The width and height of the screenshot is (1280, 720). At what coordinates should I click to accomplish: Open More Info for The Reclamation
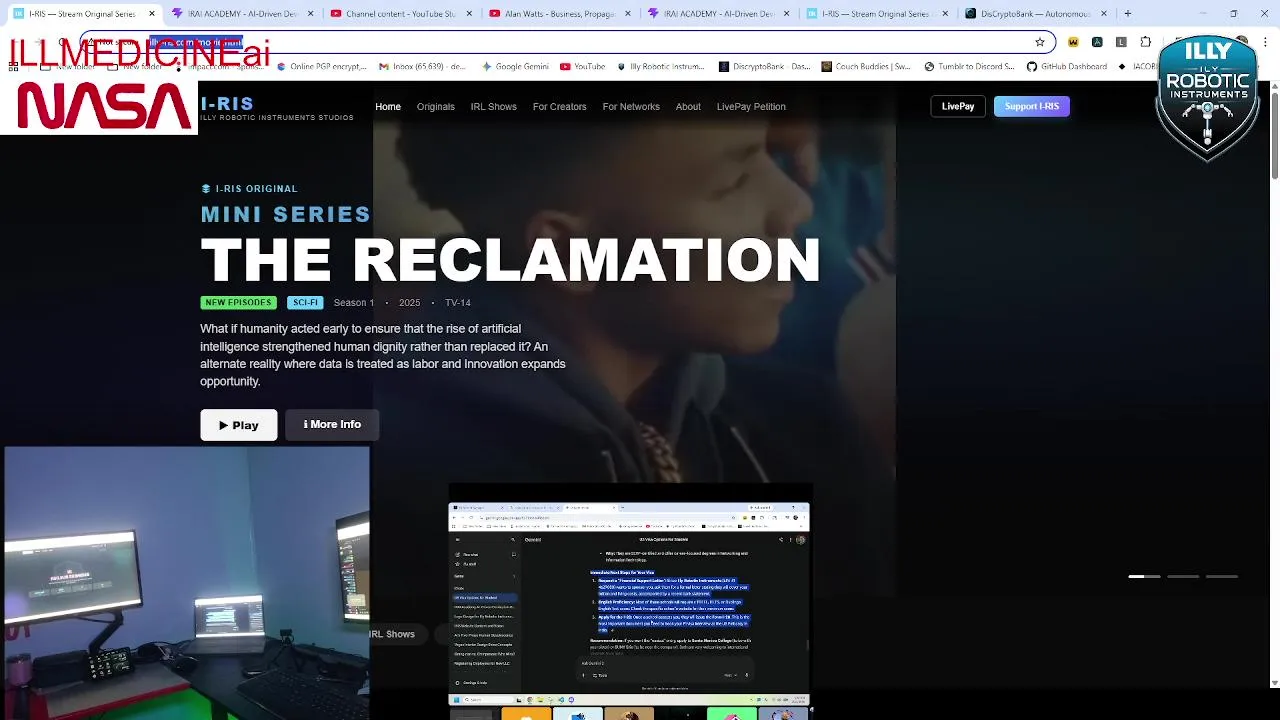point(332,425)
